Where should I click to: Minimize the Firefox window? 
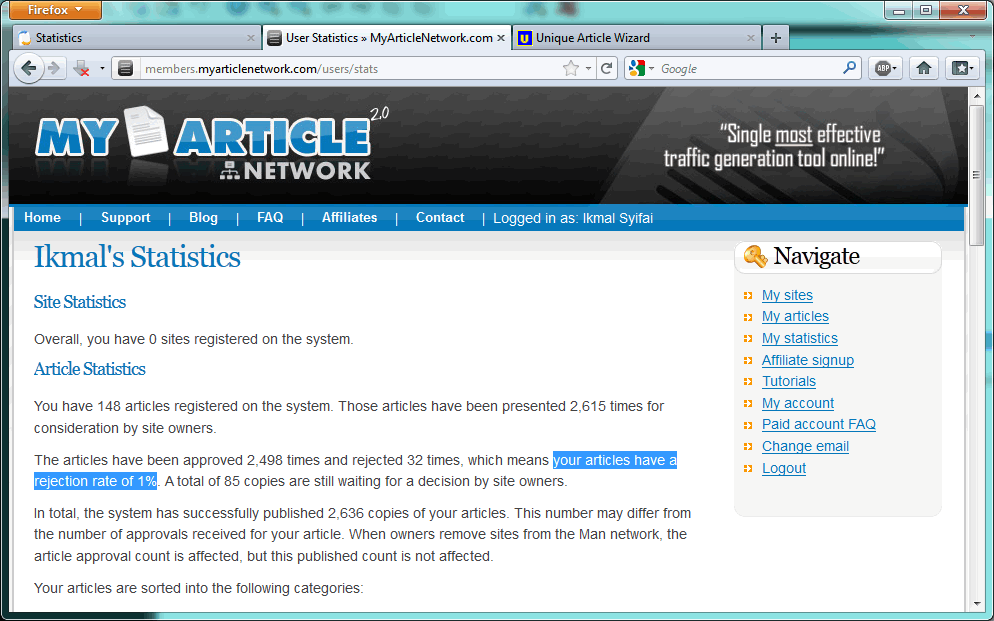(899, 10)
